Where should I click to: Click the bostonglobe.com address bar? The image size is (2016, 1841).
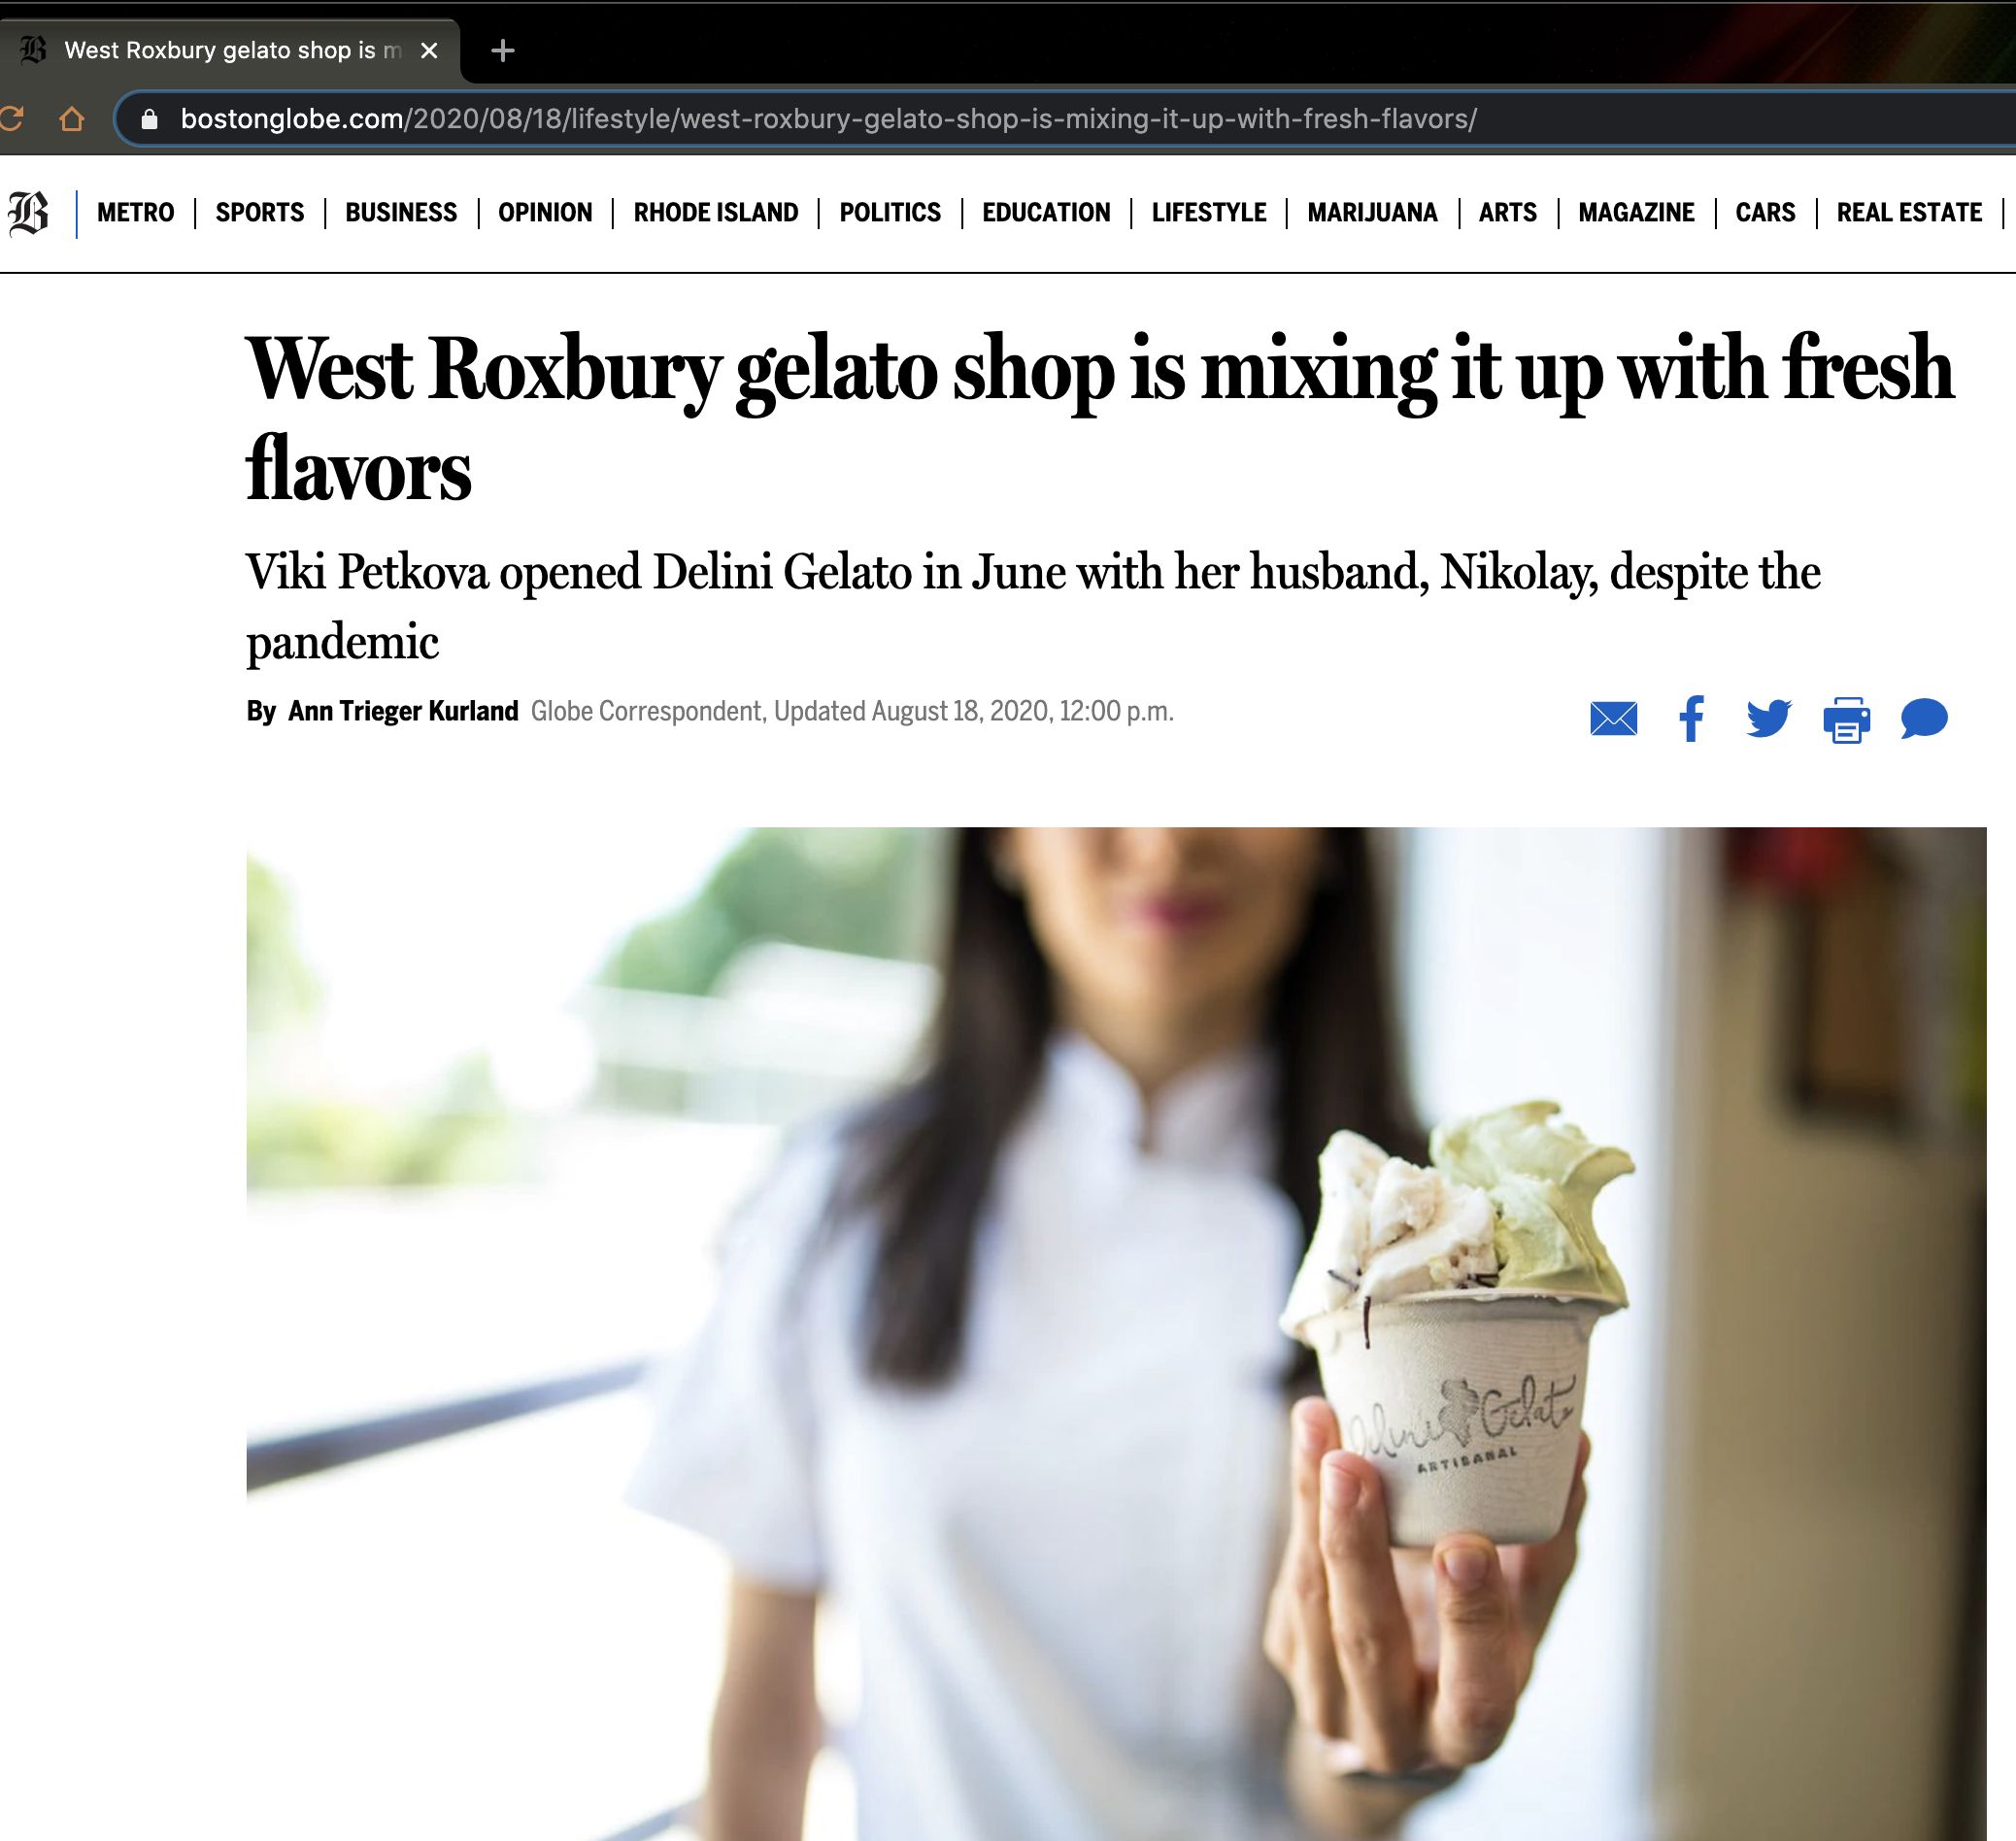click(1060, 120)
